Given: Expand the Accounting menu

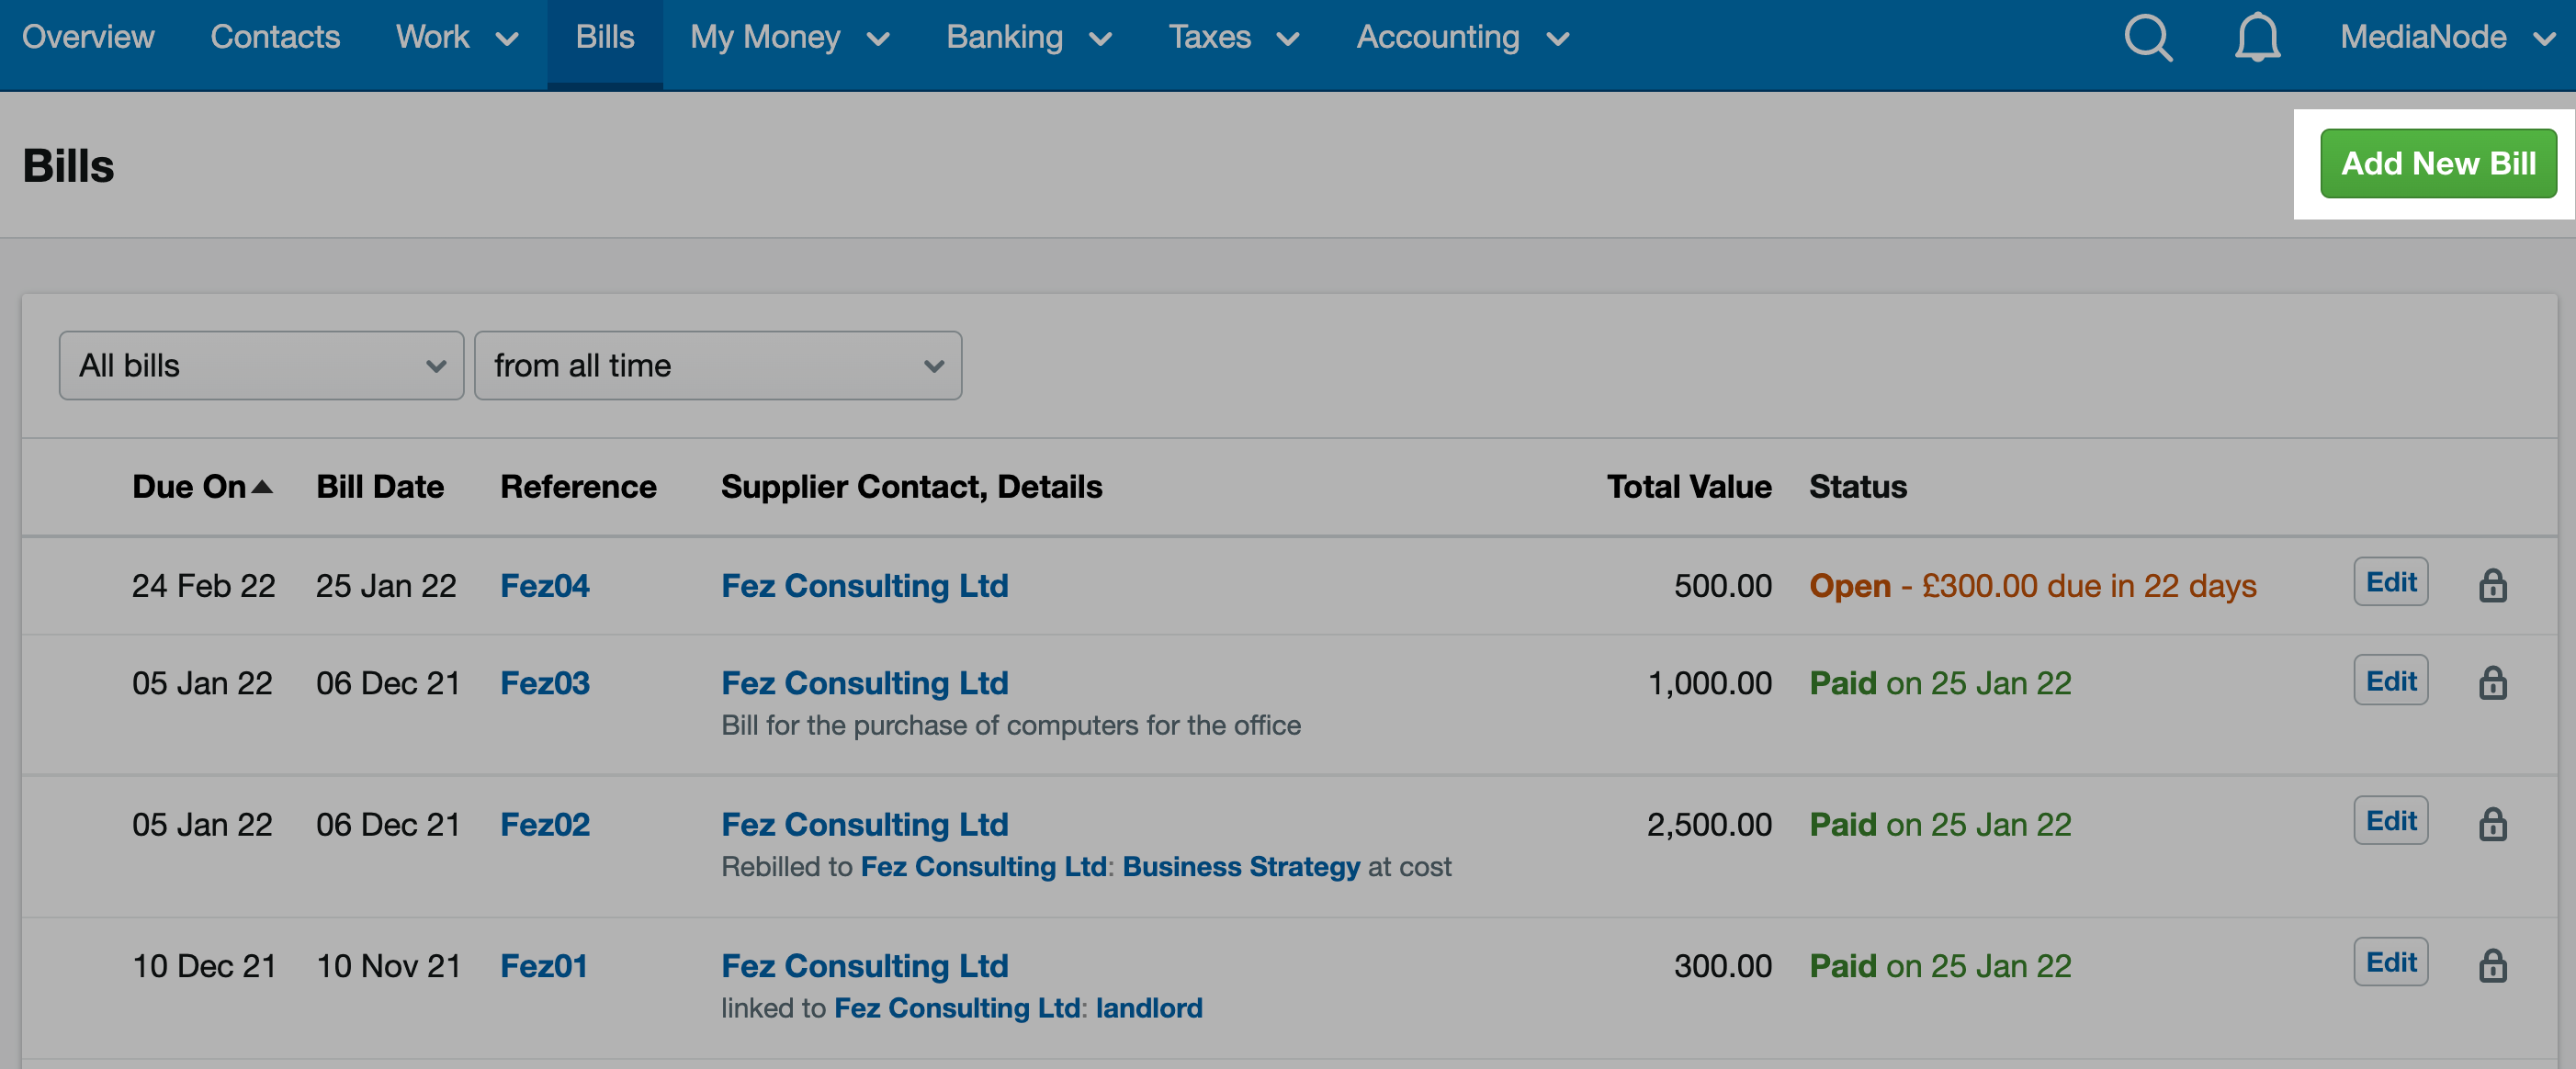Looking at the screenshot, I should [1463, 38].
